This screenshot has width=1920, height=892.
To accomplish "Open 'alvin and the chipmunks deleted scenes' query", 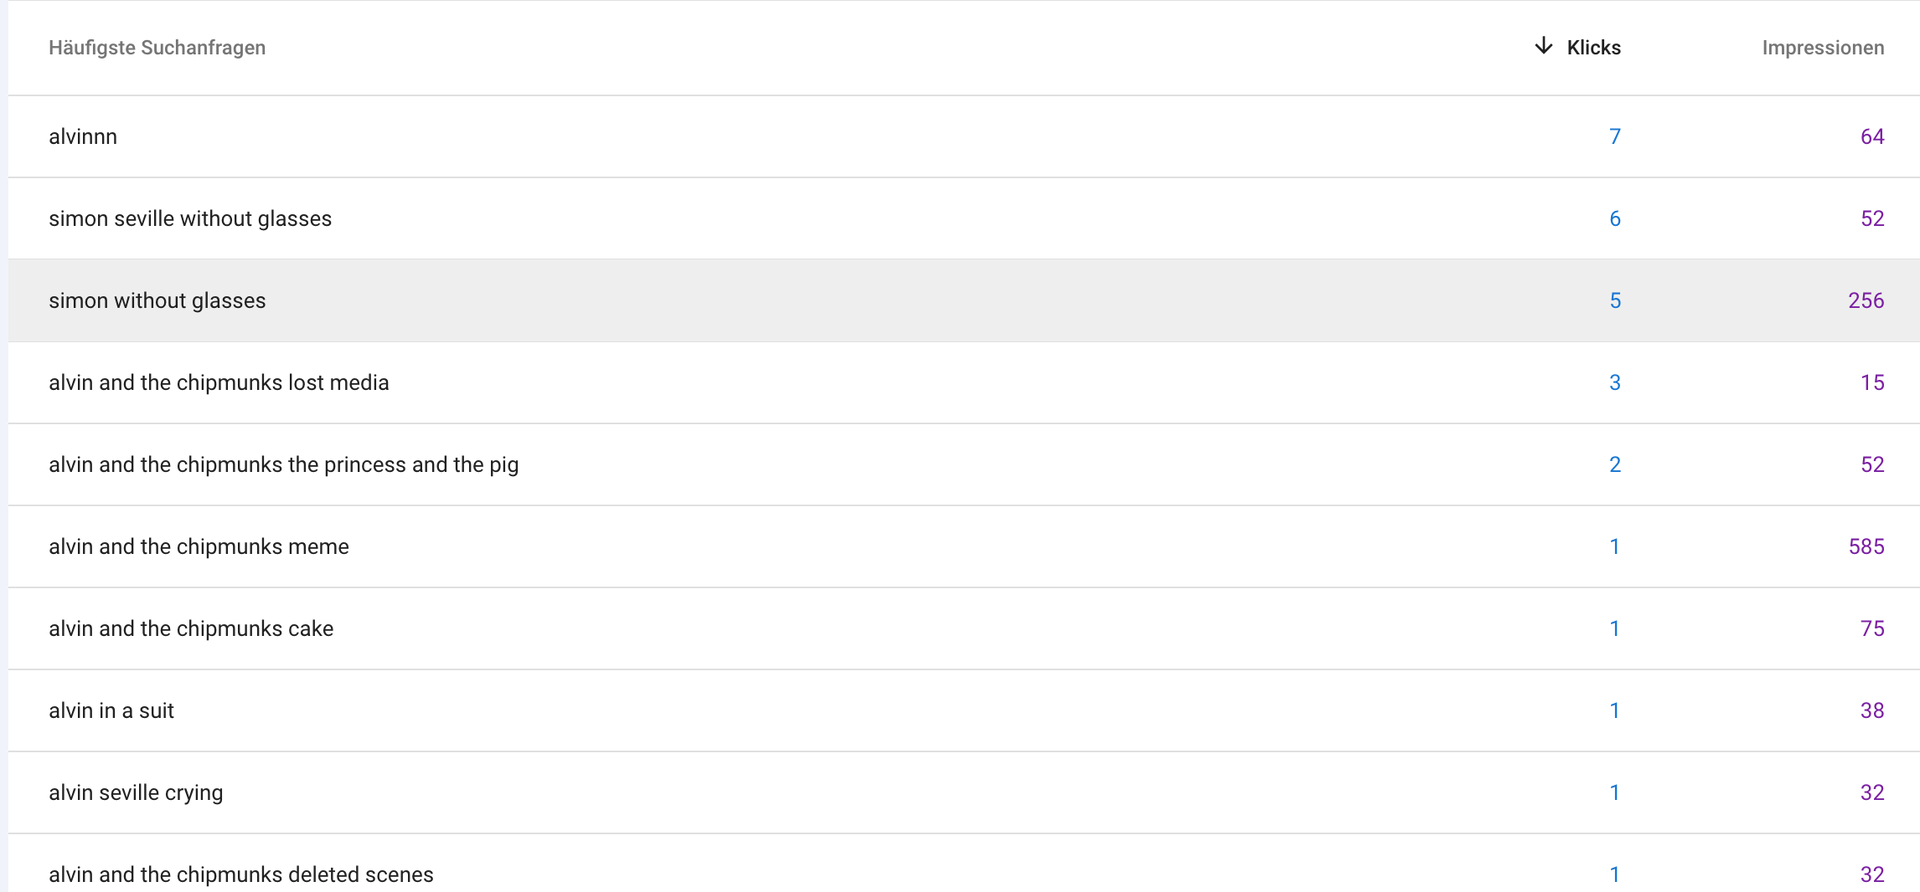I will 241,874.
